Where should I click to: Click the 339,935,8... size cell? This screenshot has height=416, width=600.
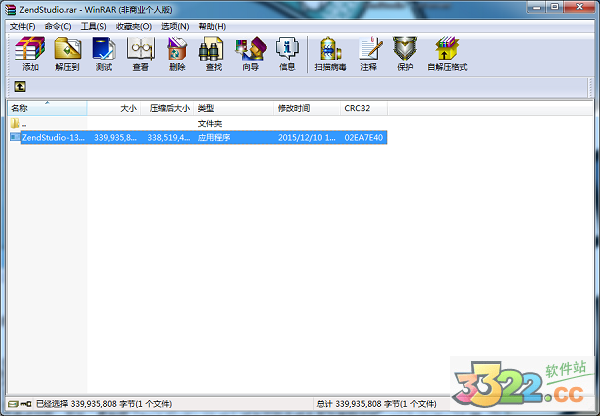(x=115, y=137)
